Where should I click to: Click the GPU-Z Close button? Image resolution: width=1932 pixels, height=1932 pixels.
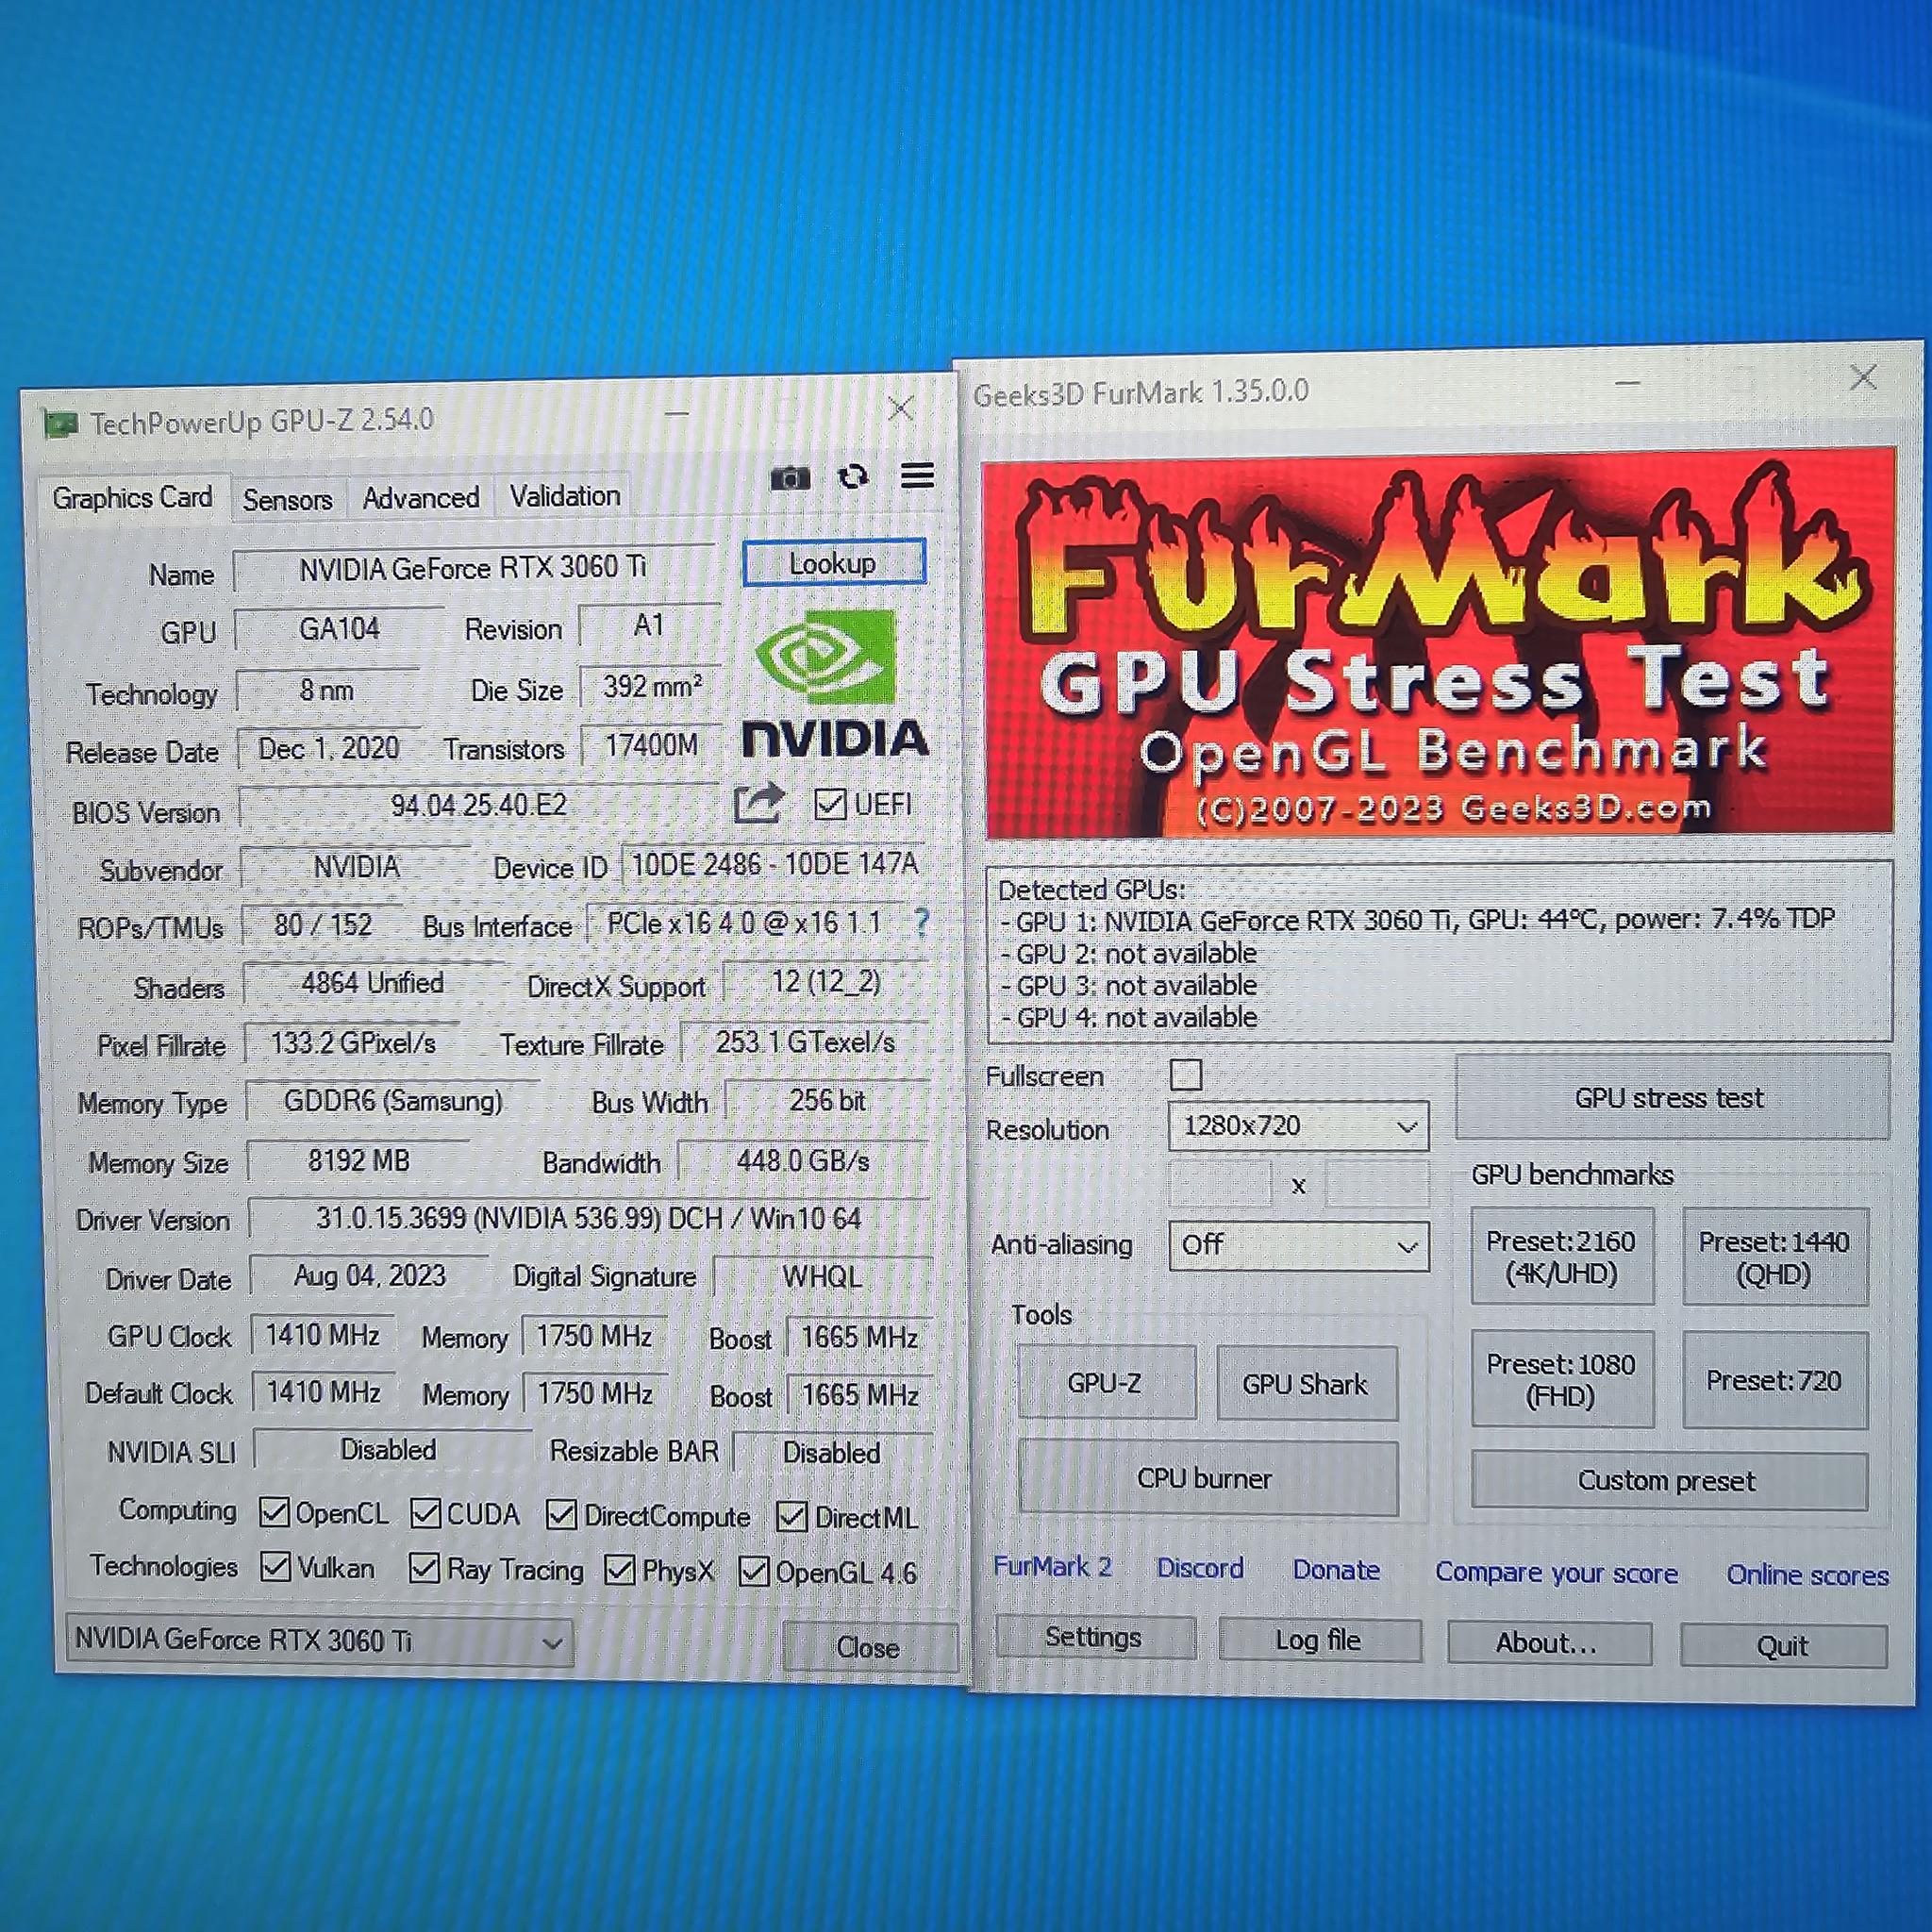point(868,1646)
